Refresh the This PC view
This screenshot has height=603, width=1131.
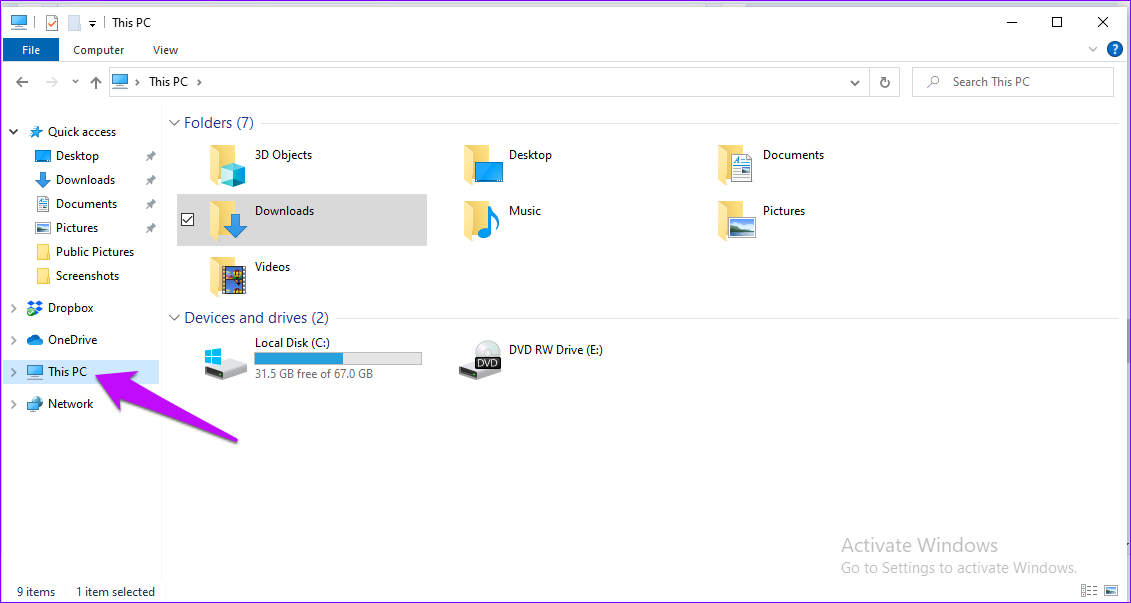pyautogui.click(x=884, y=82)
